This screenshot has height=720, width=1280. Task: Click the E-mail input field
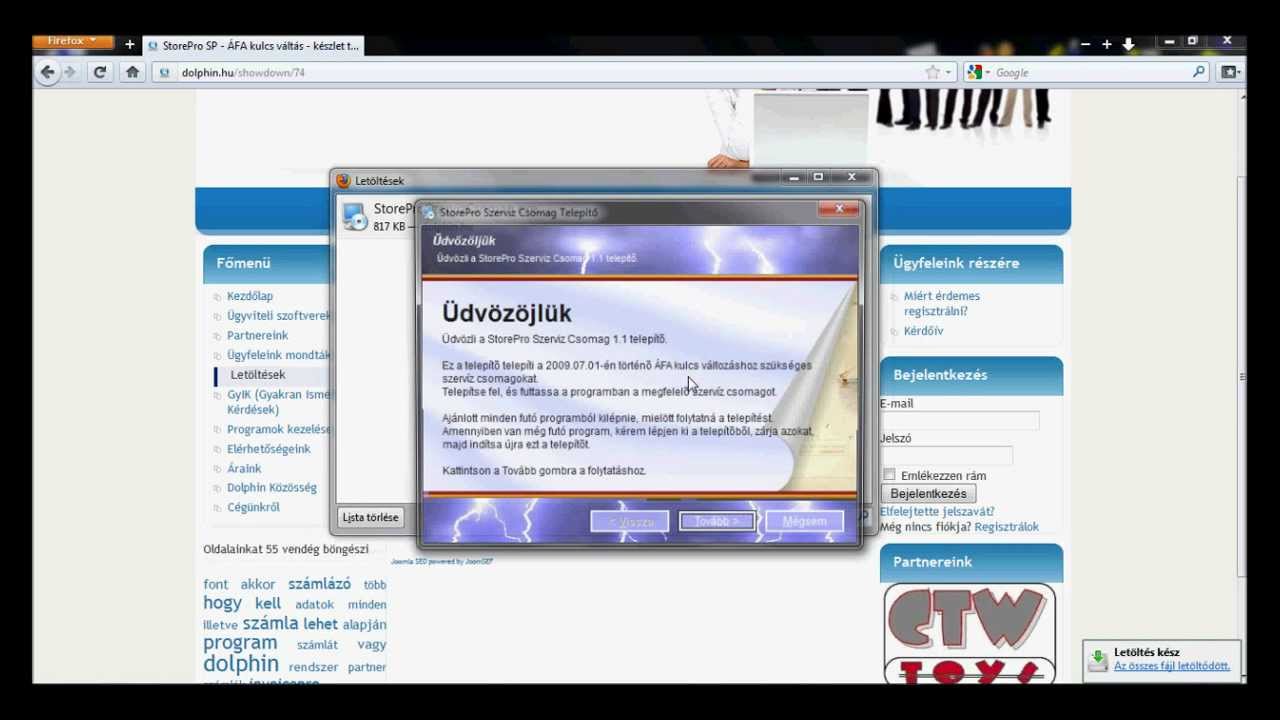pyautogui.click(x=960, y=421)
